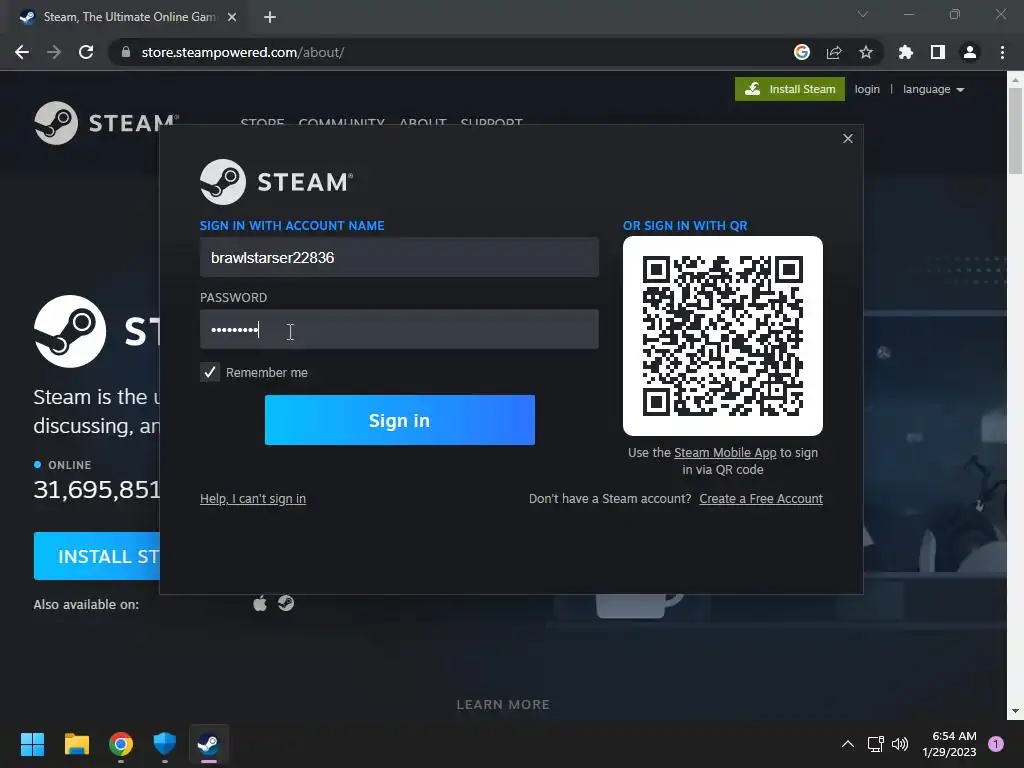Open Help, I can't sign in link

click(253, 498)
